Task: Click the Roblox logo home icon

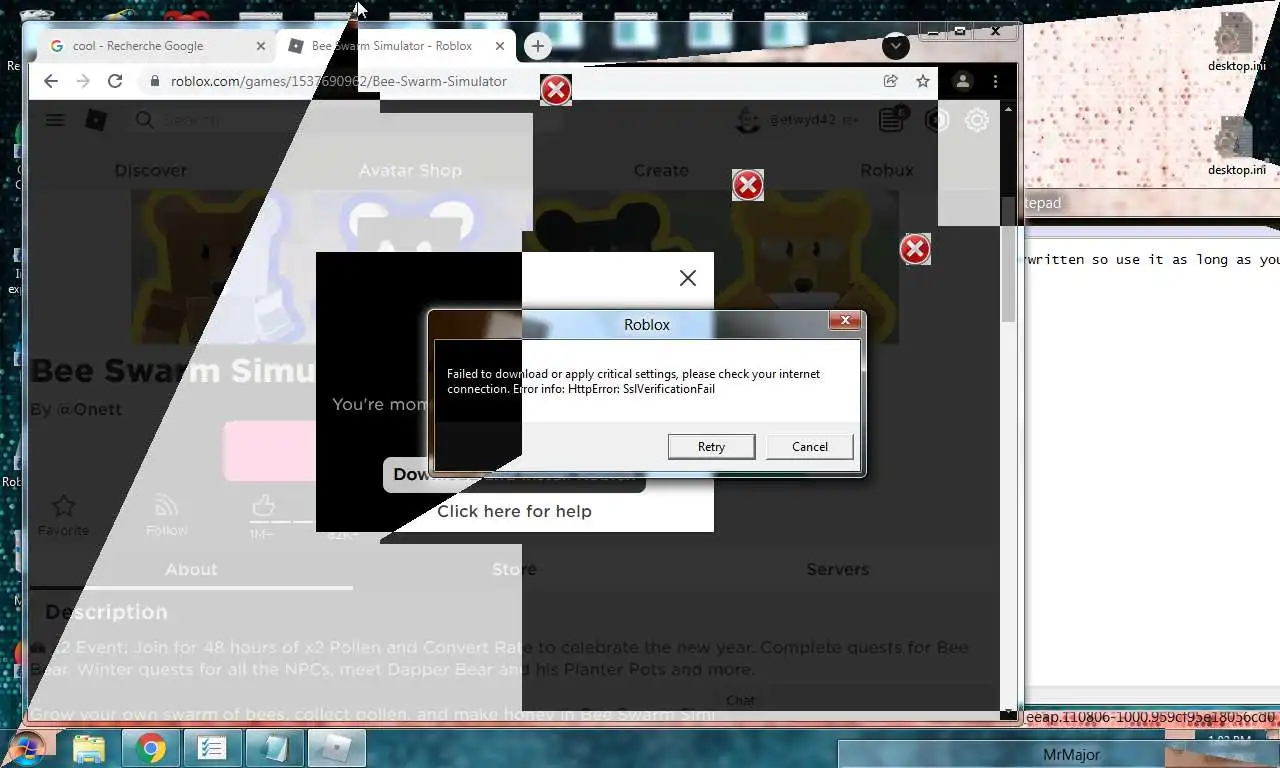Action: pos(96,120)
